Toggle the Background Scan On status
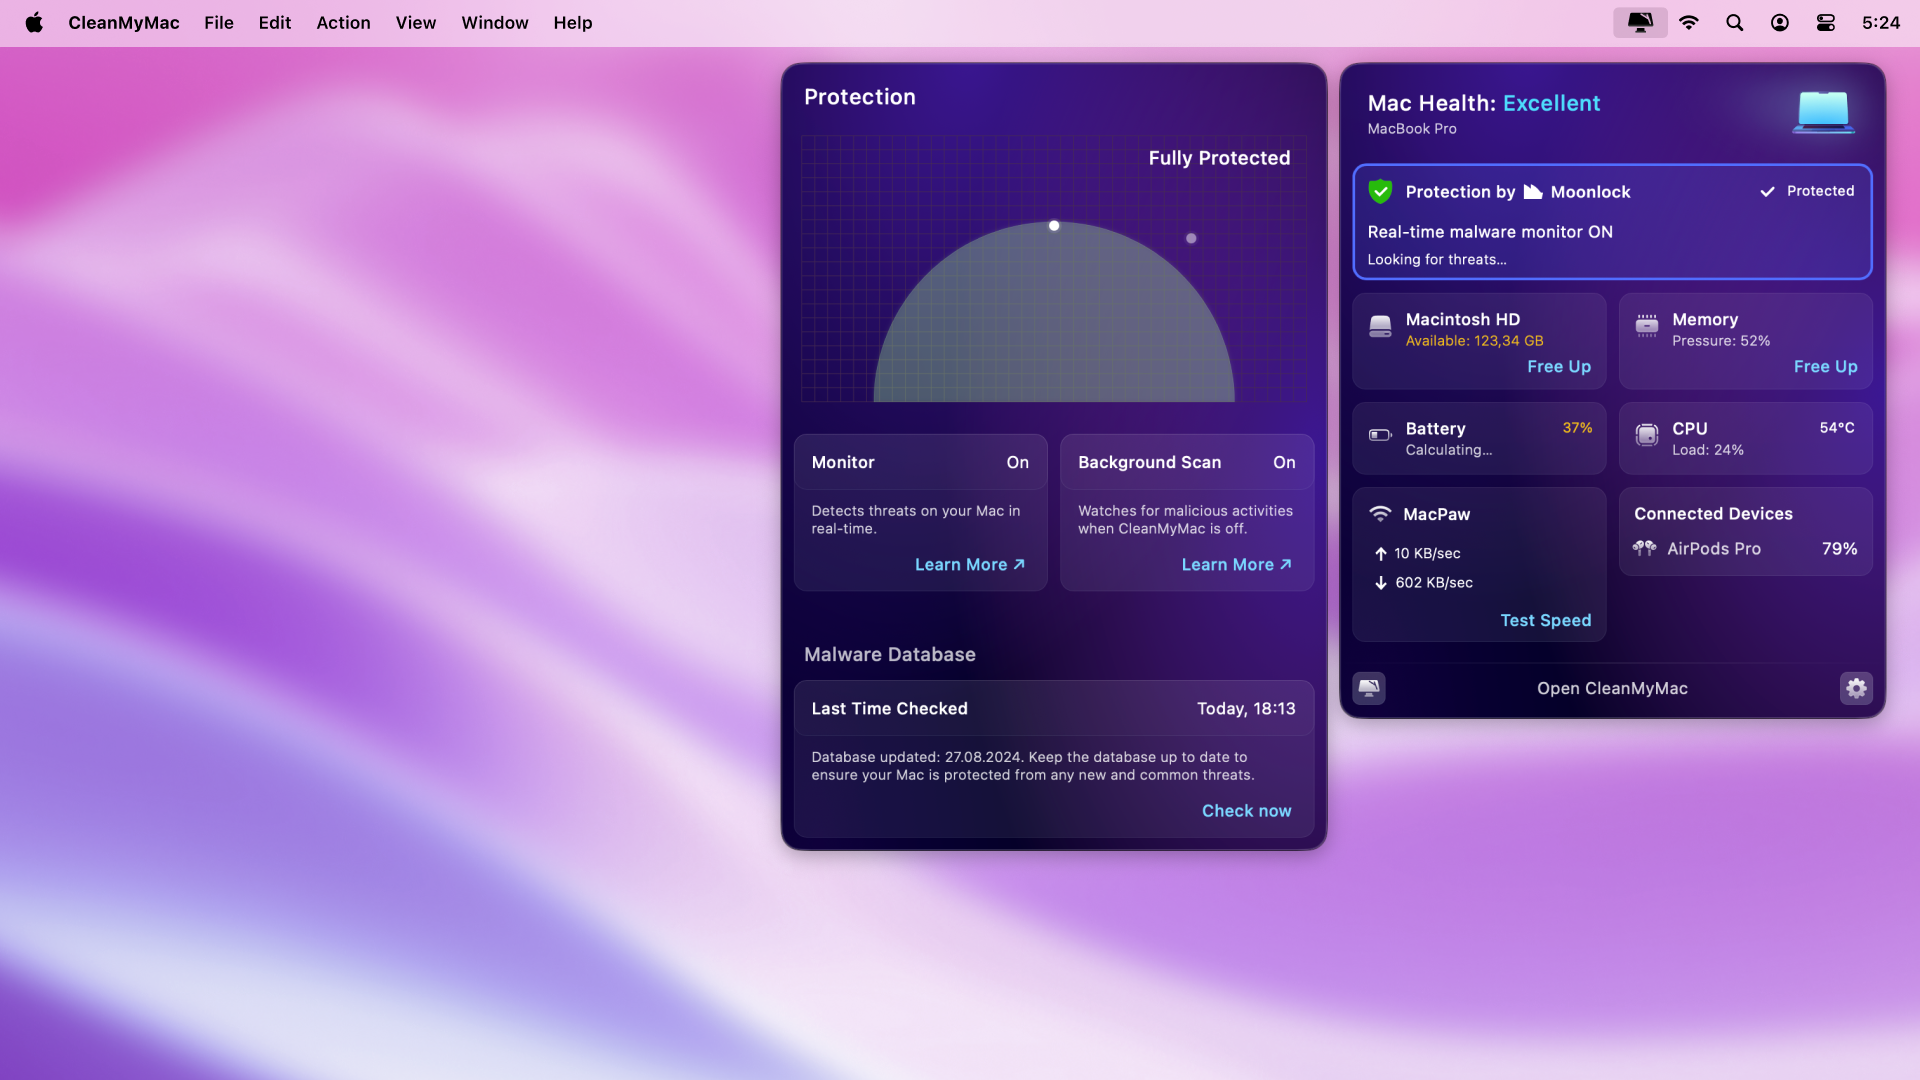Viewport: 1920px width, 1080px height. [1284, 462]
